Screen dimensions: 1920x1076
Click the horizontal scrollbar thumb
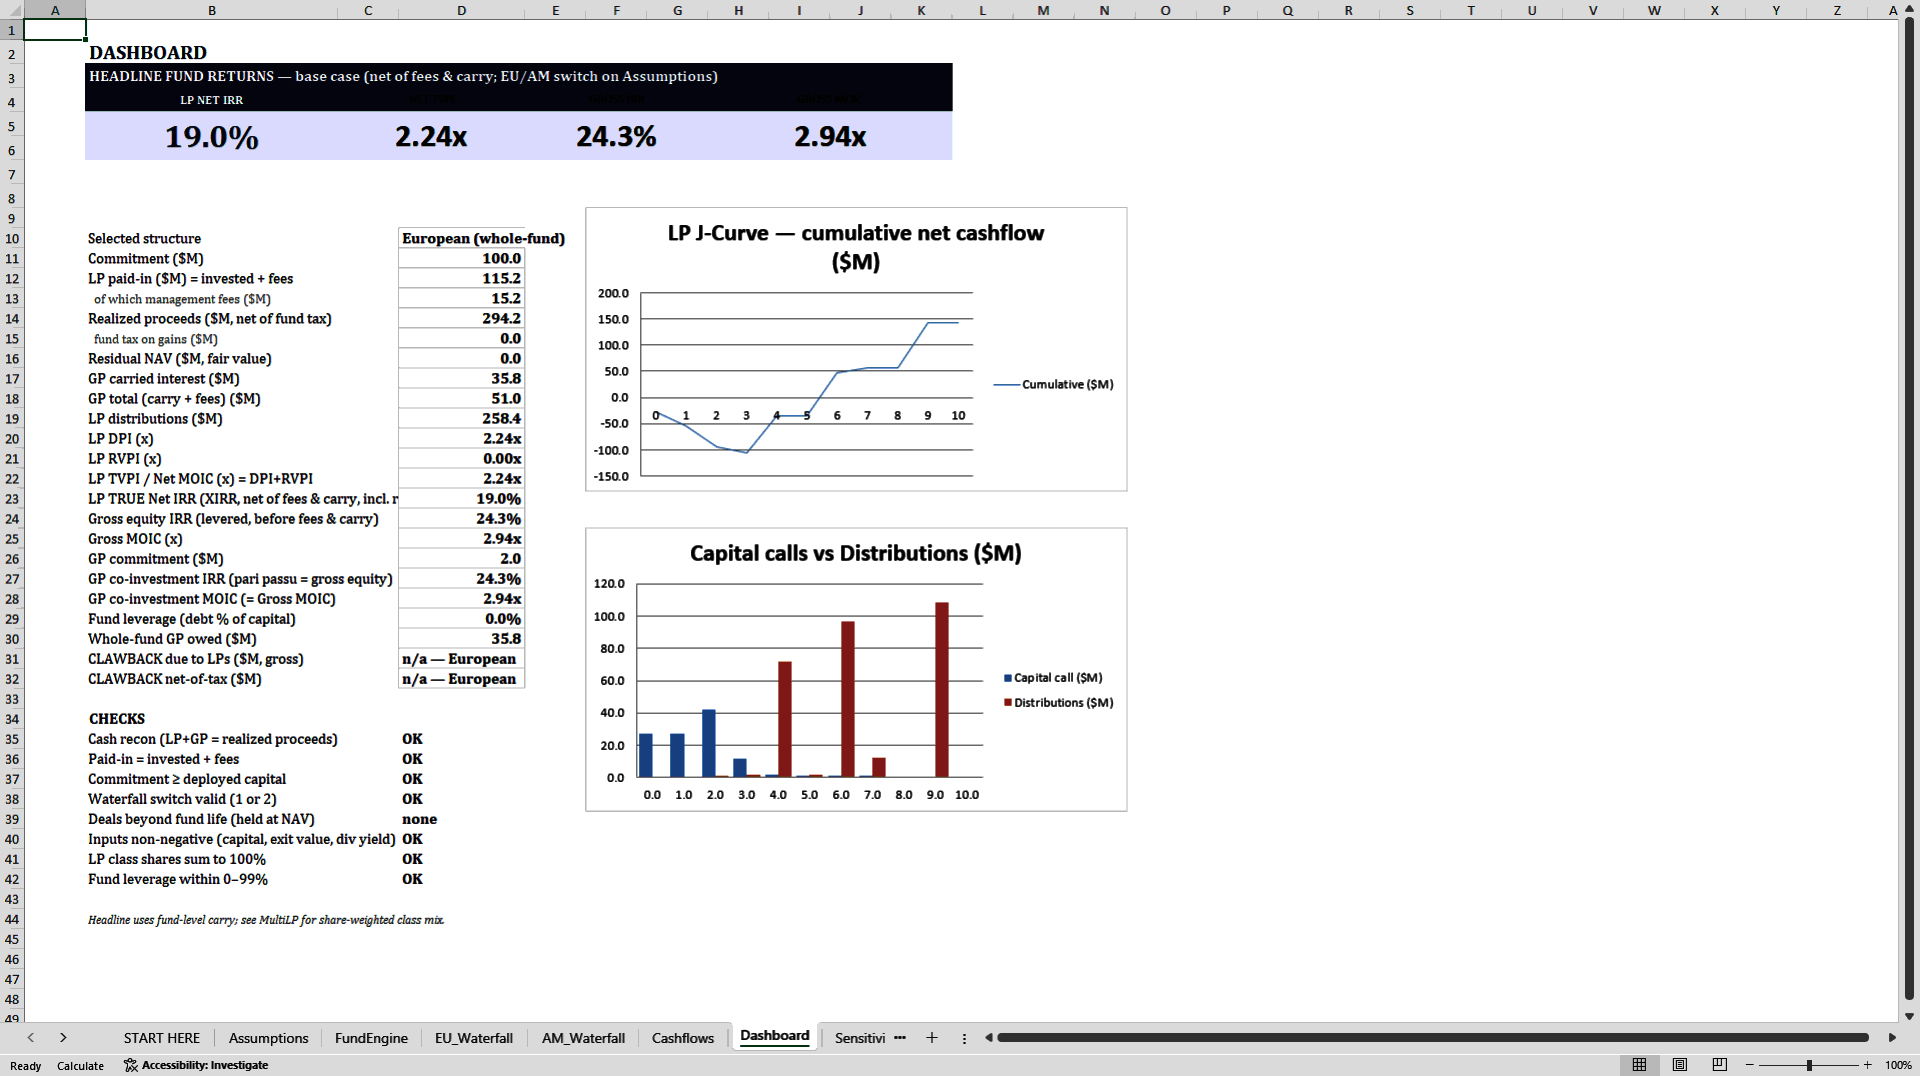coord(1432,1038)
